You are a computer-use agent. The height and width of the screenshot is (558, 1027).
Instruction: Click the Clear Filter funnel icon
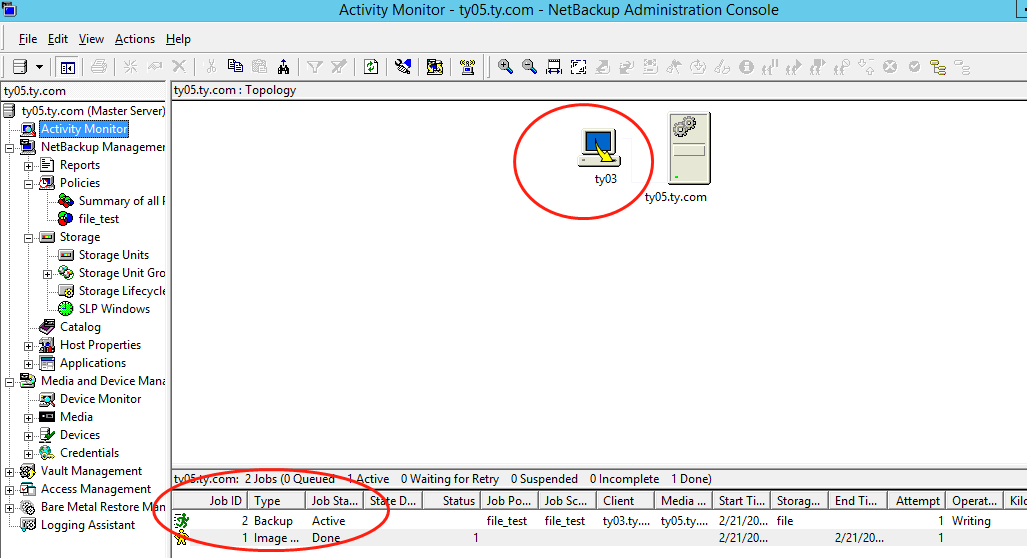[x=339, y=66]
